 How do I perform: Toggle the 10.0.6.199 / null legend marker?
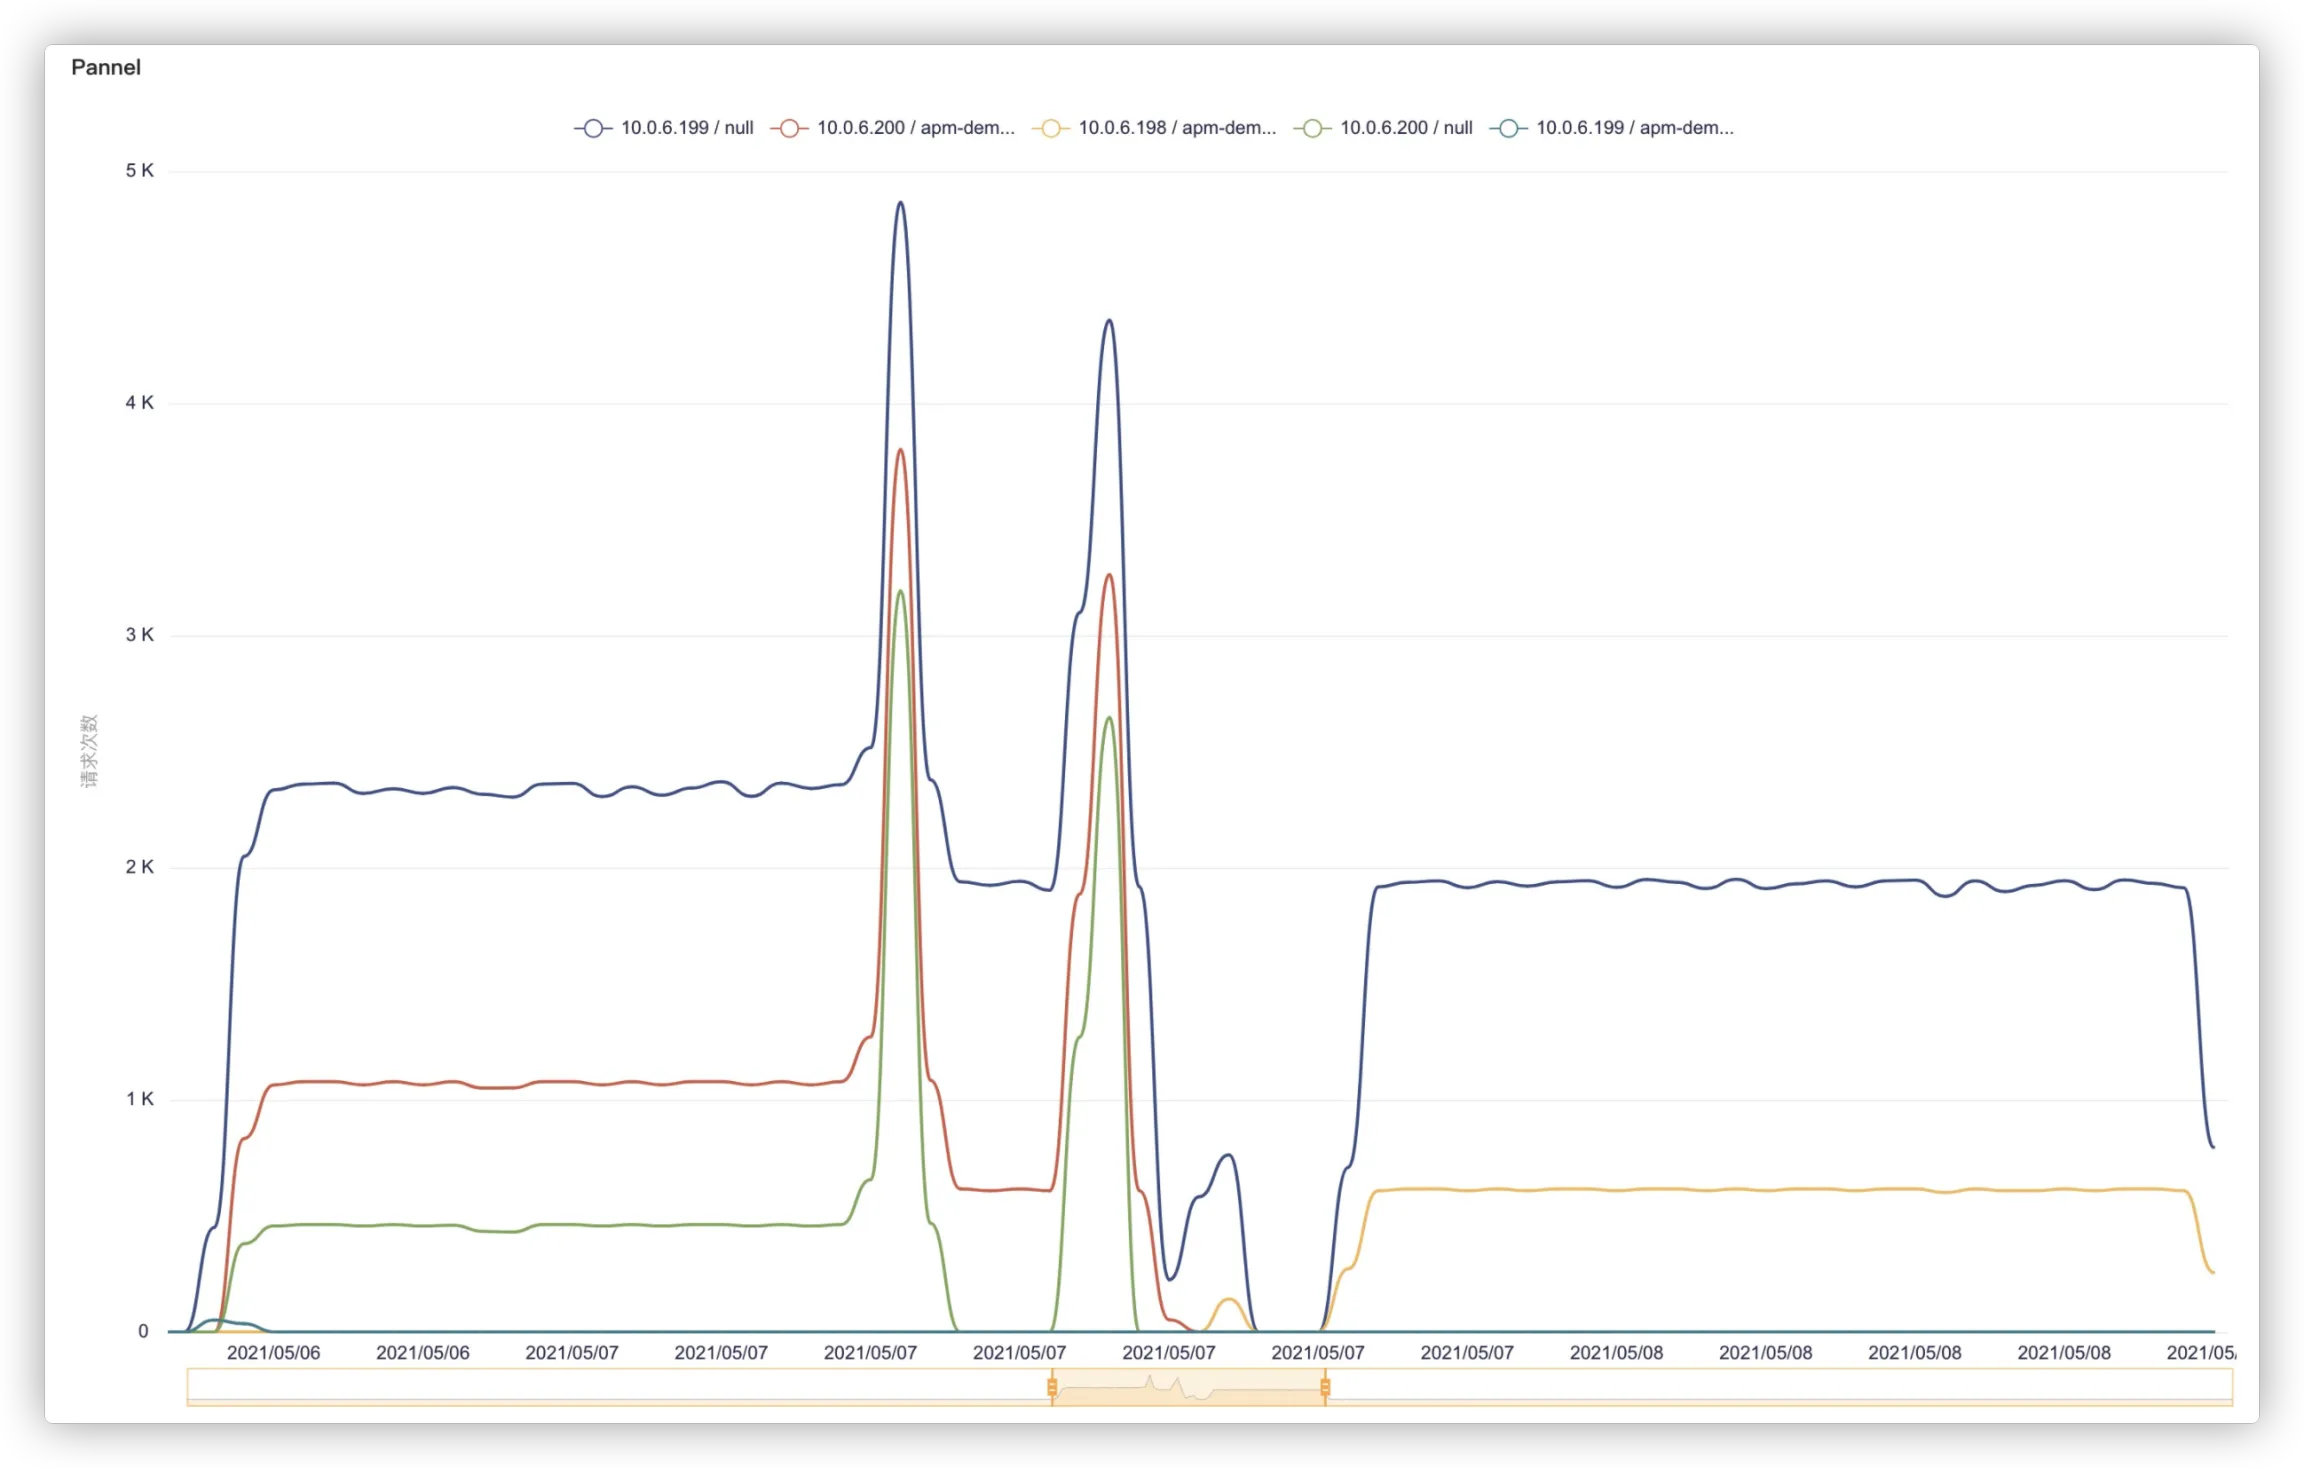[x=593, y=128]
